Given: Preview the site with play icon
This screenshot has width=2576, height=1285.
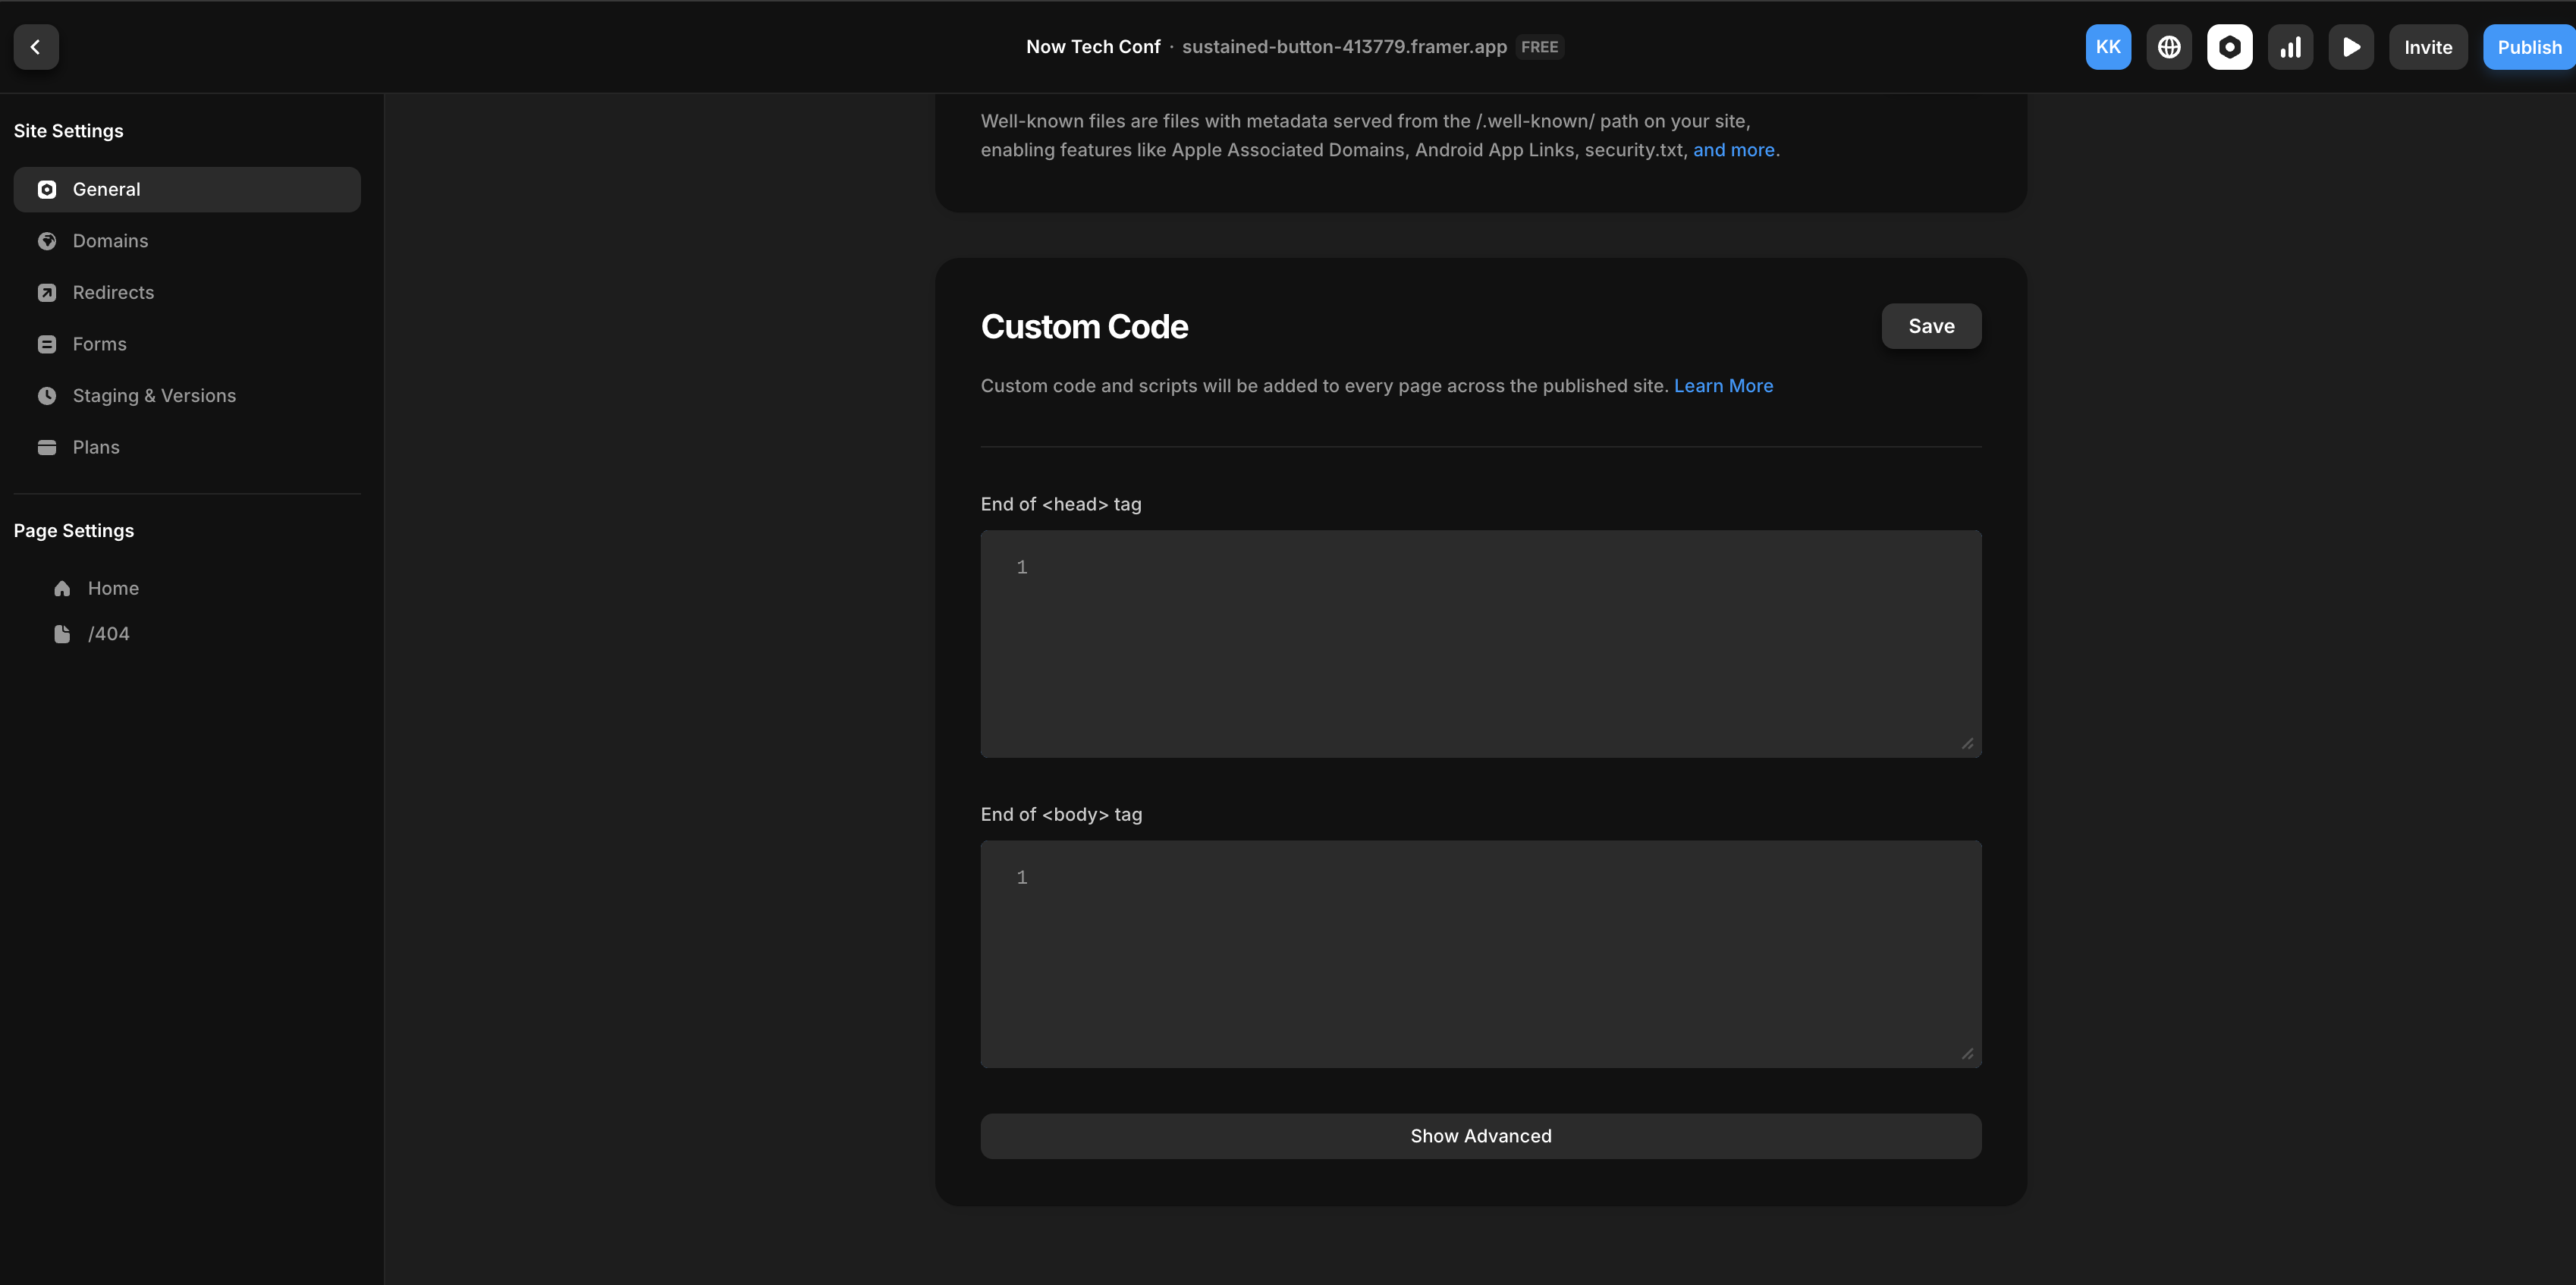Looking at the screenshot, I should (2351, 47).
